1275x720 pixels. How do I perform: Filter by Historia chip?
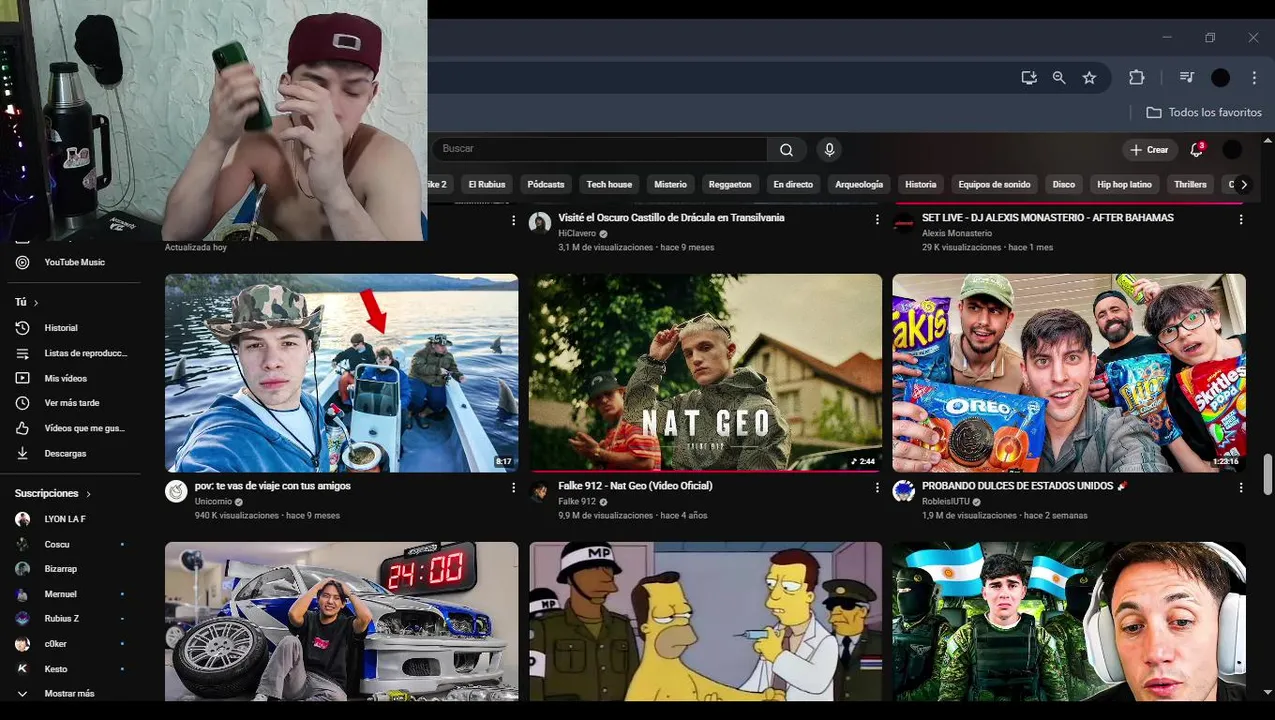(921, 184)
